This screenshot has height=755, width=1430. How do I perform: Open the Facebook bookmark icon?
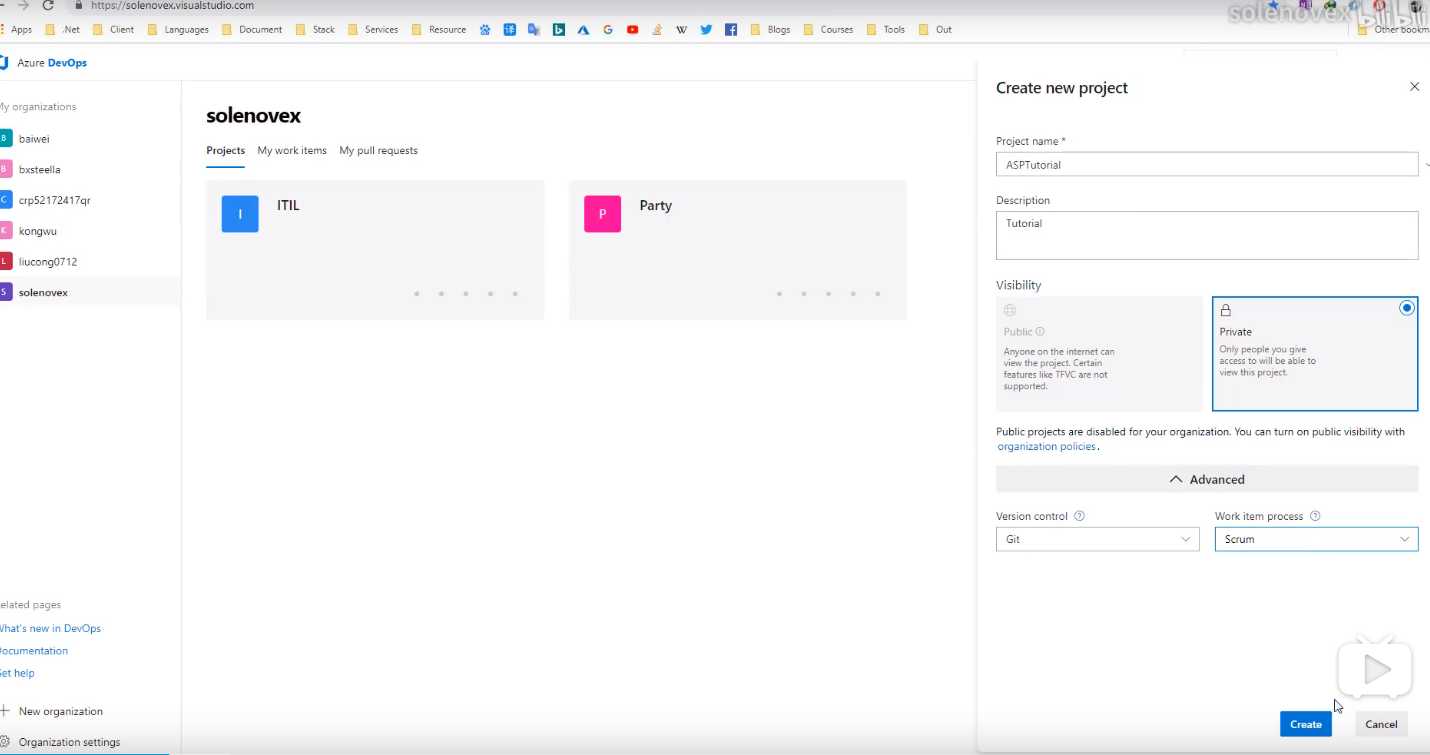point(731,30)
